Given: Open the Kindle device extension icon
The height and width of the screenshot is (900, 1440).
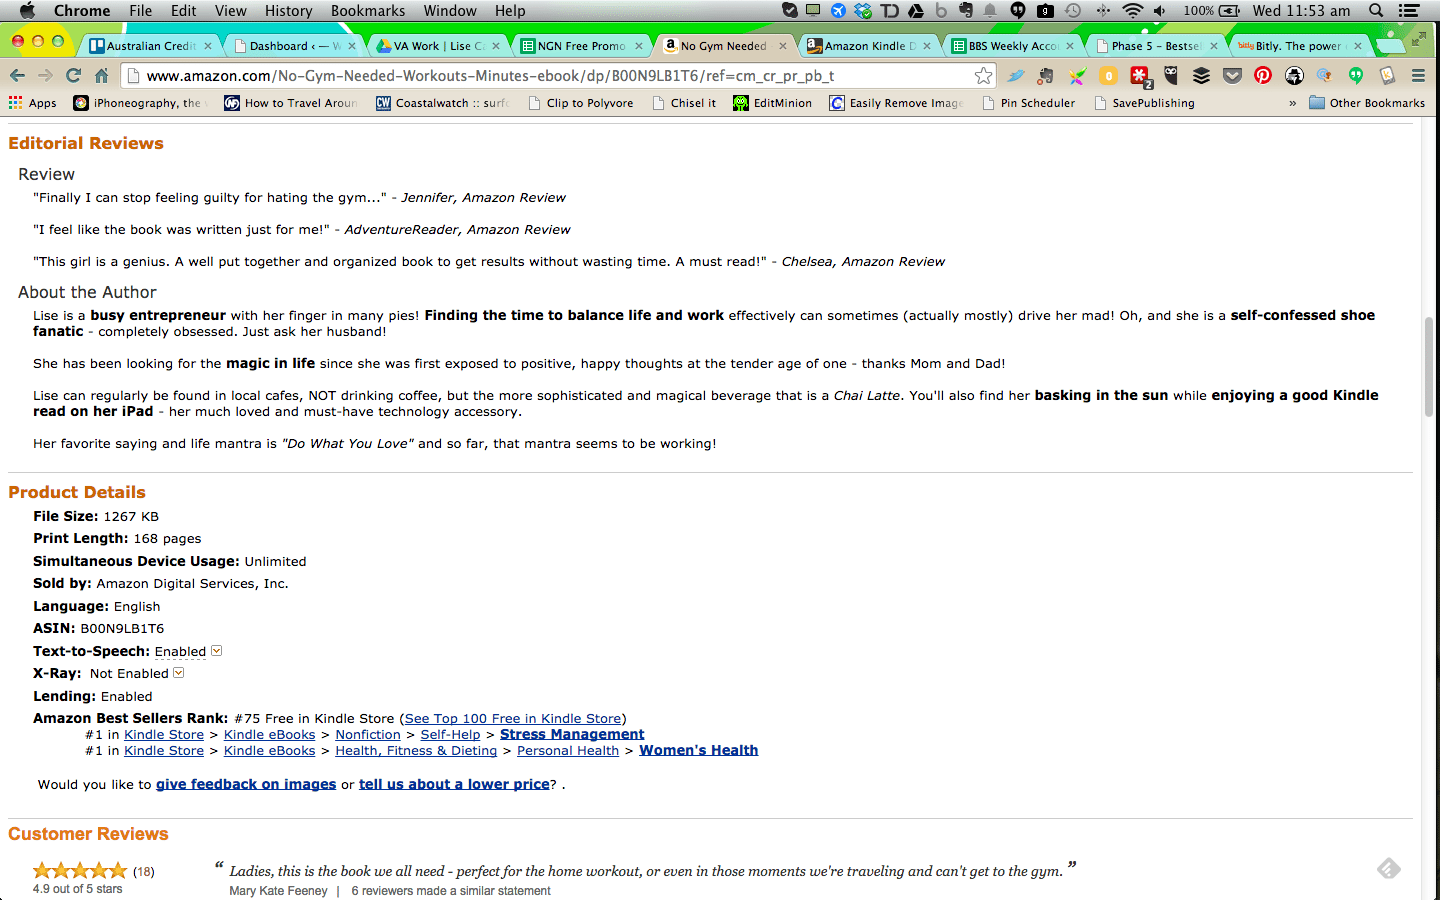Looking at the screenshot, I should [1387, 75].
